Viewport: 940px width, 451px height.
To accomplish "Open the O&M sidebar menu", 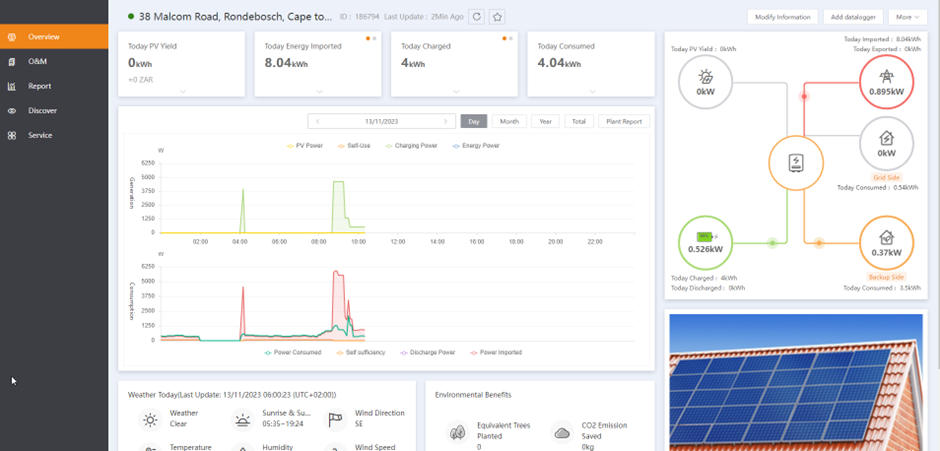I will 37,62.
